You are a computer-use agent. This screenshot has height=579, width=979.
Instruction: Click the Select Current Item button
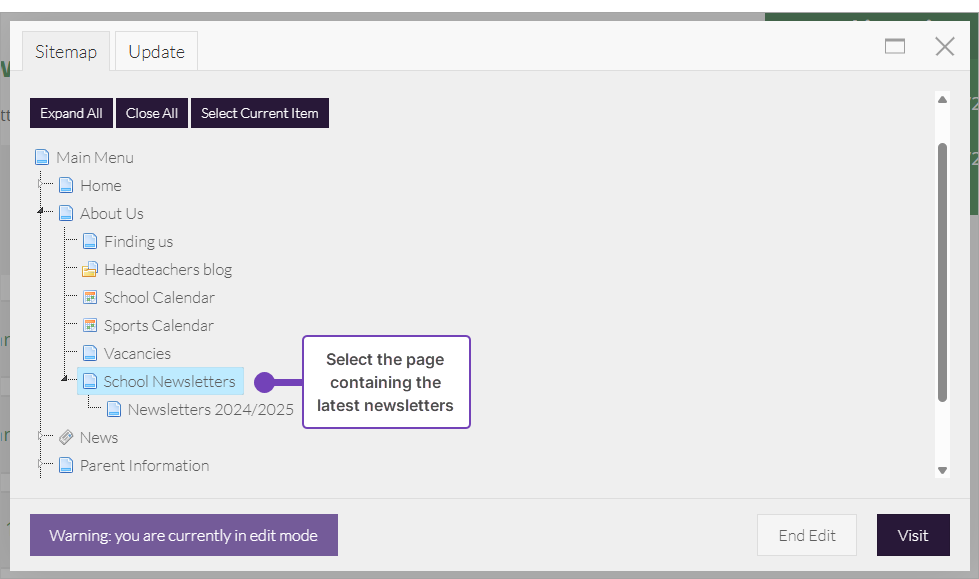[x=259, y=113]
